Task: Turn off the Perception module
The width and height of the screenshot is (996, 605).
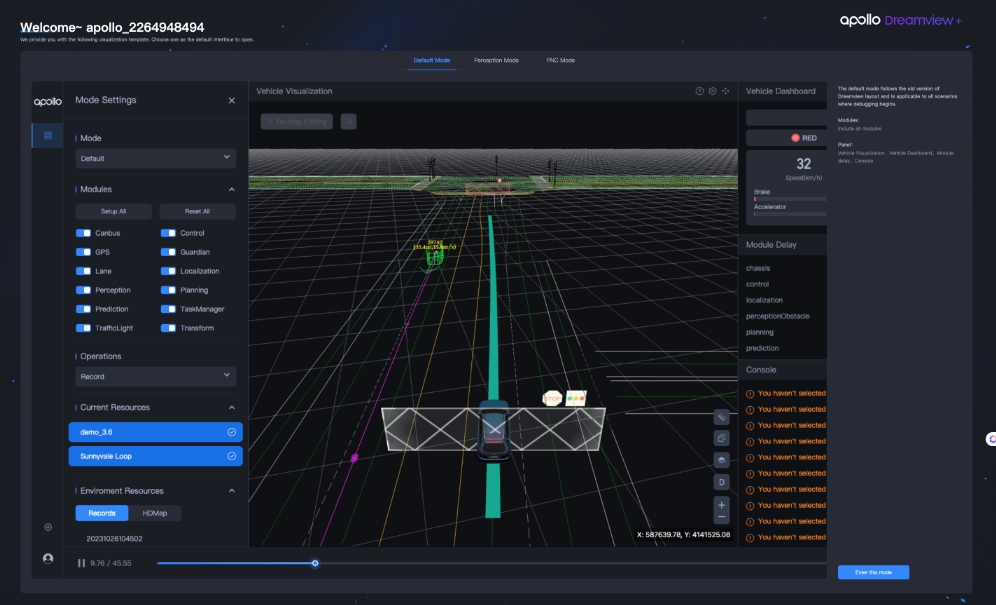Action: point(83,290)
